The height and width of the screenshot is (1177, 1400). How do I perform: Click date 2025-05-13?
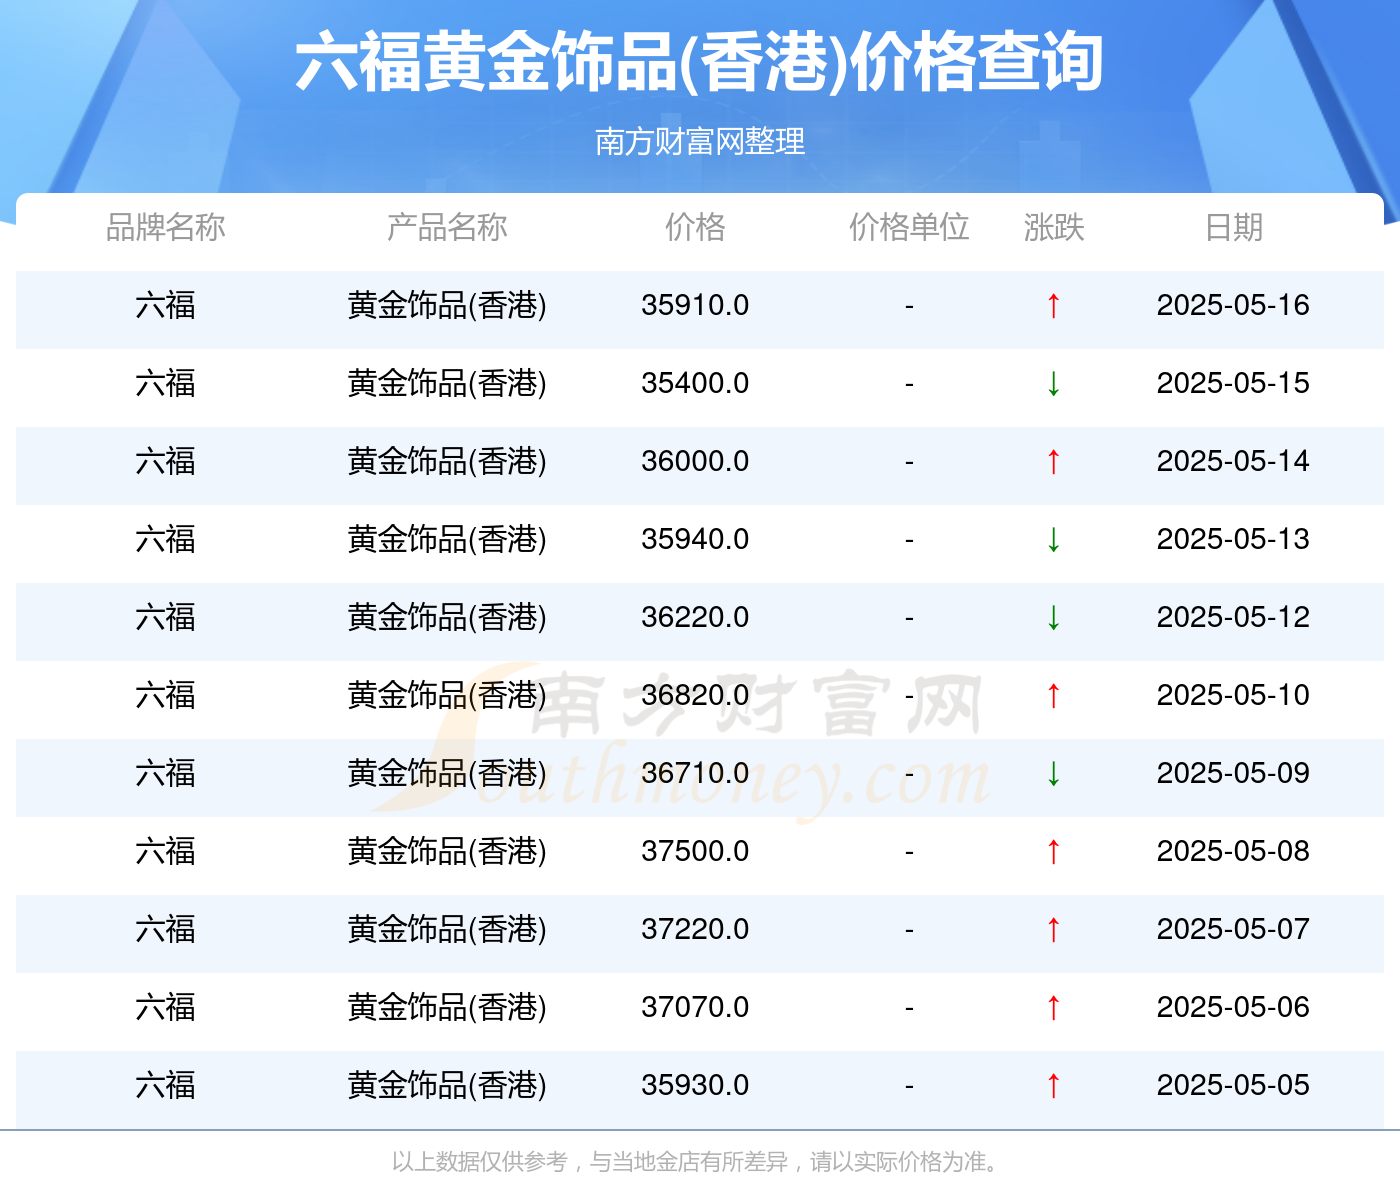point(1233,539)
